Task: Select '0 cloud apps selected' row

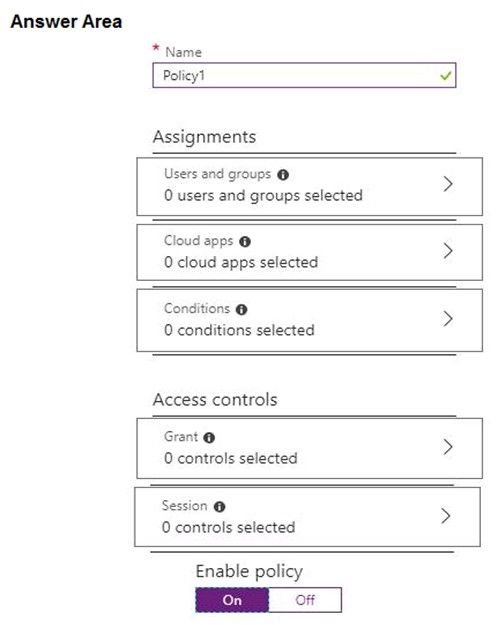Action: point(309,252)
